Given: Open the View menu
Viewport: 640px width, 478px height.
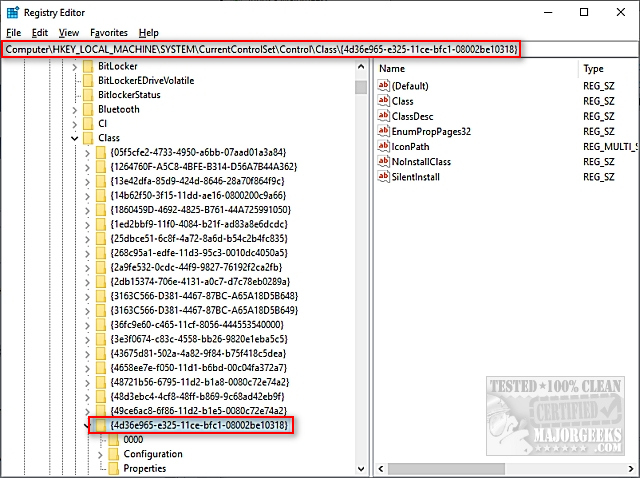Looking at the screenshot, I should click(69, 33).
